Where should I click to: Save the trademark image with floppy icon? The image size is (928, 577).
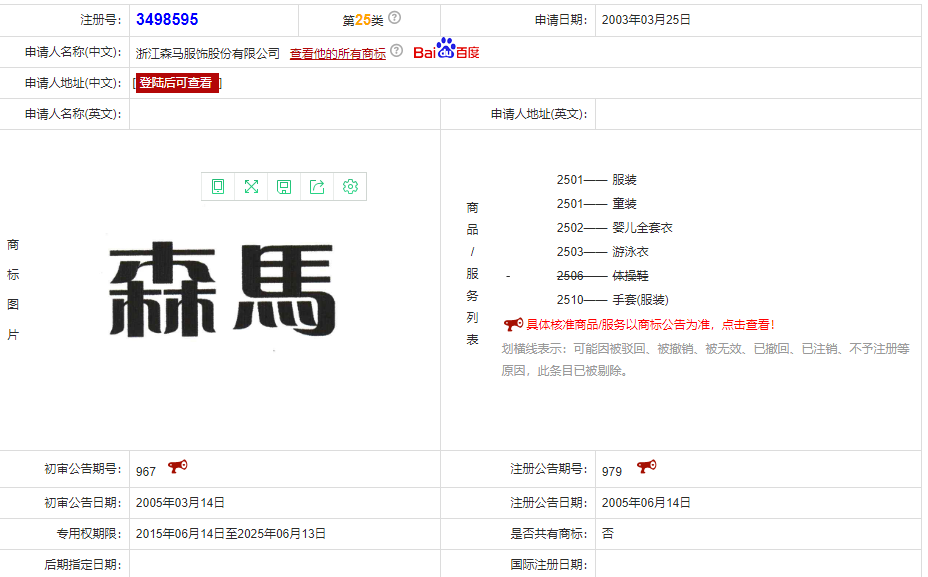click(284, 187)
